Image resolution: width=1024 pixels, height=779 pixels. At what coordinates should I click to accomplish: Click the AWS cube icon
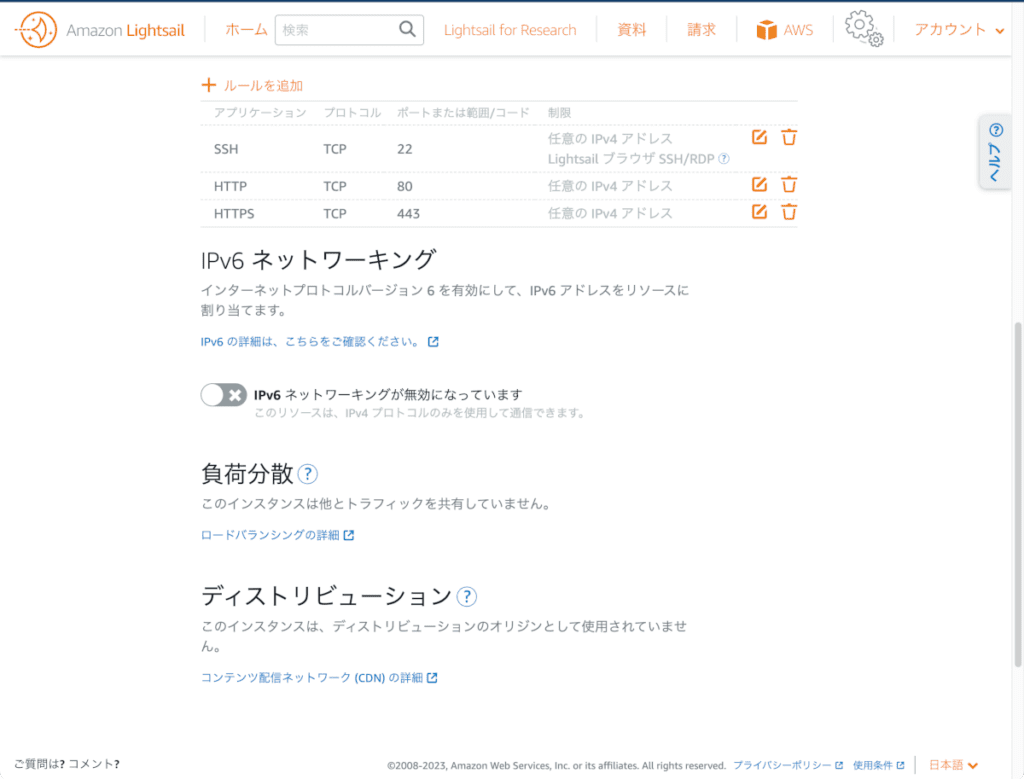766,30
